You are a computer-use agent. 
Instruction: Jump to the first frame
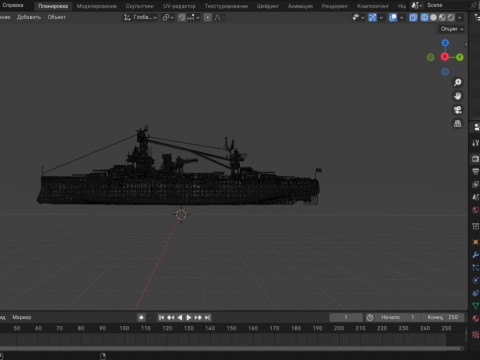click(x=161, y=317)
